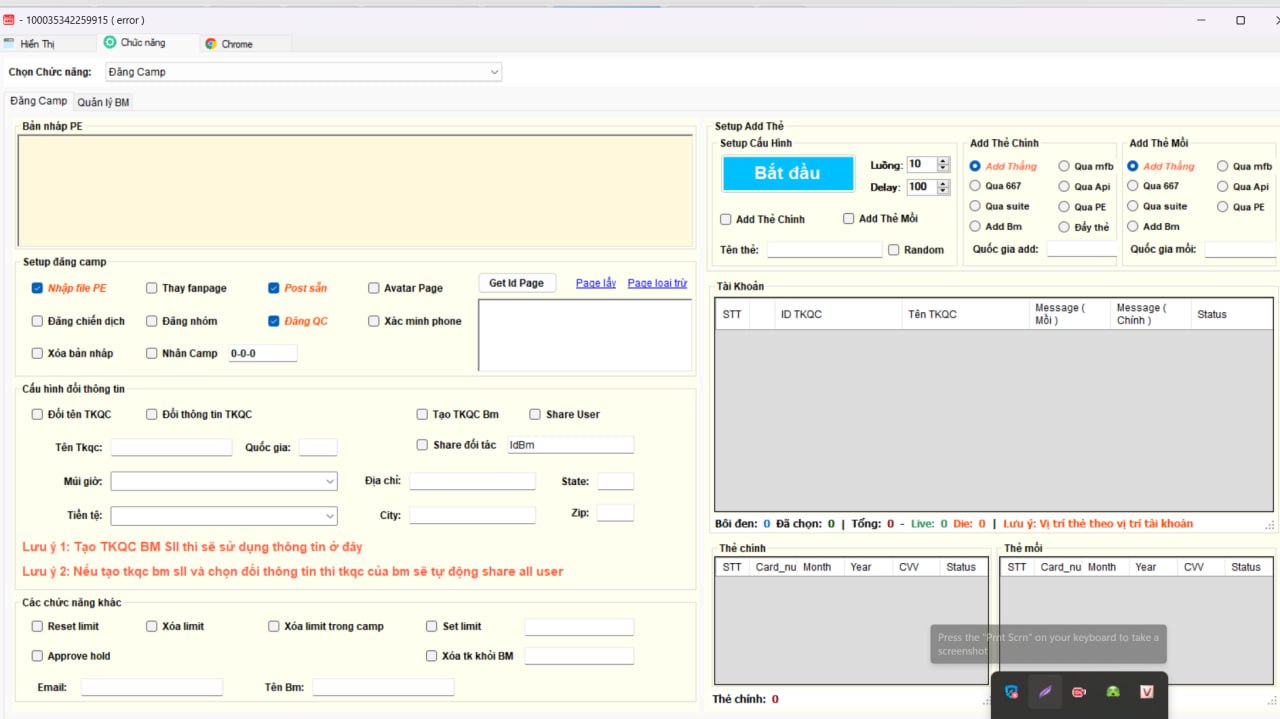Uncheck the Nhập file PE checkbox
Viewport: 1280px width, 719px height.
(x=37, y=288)
